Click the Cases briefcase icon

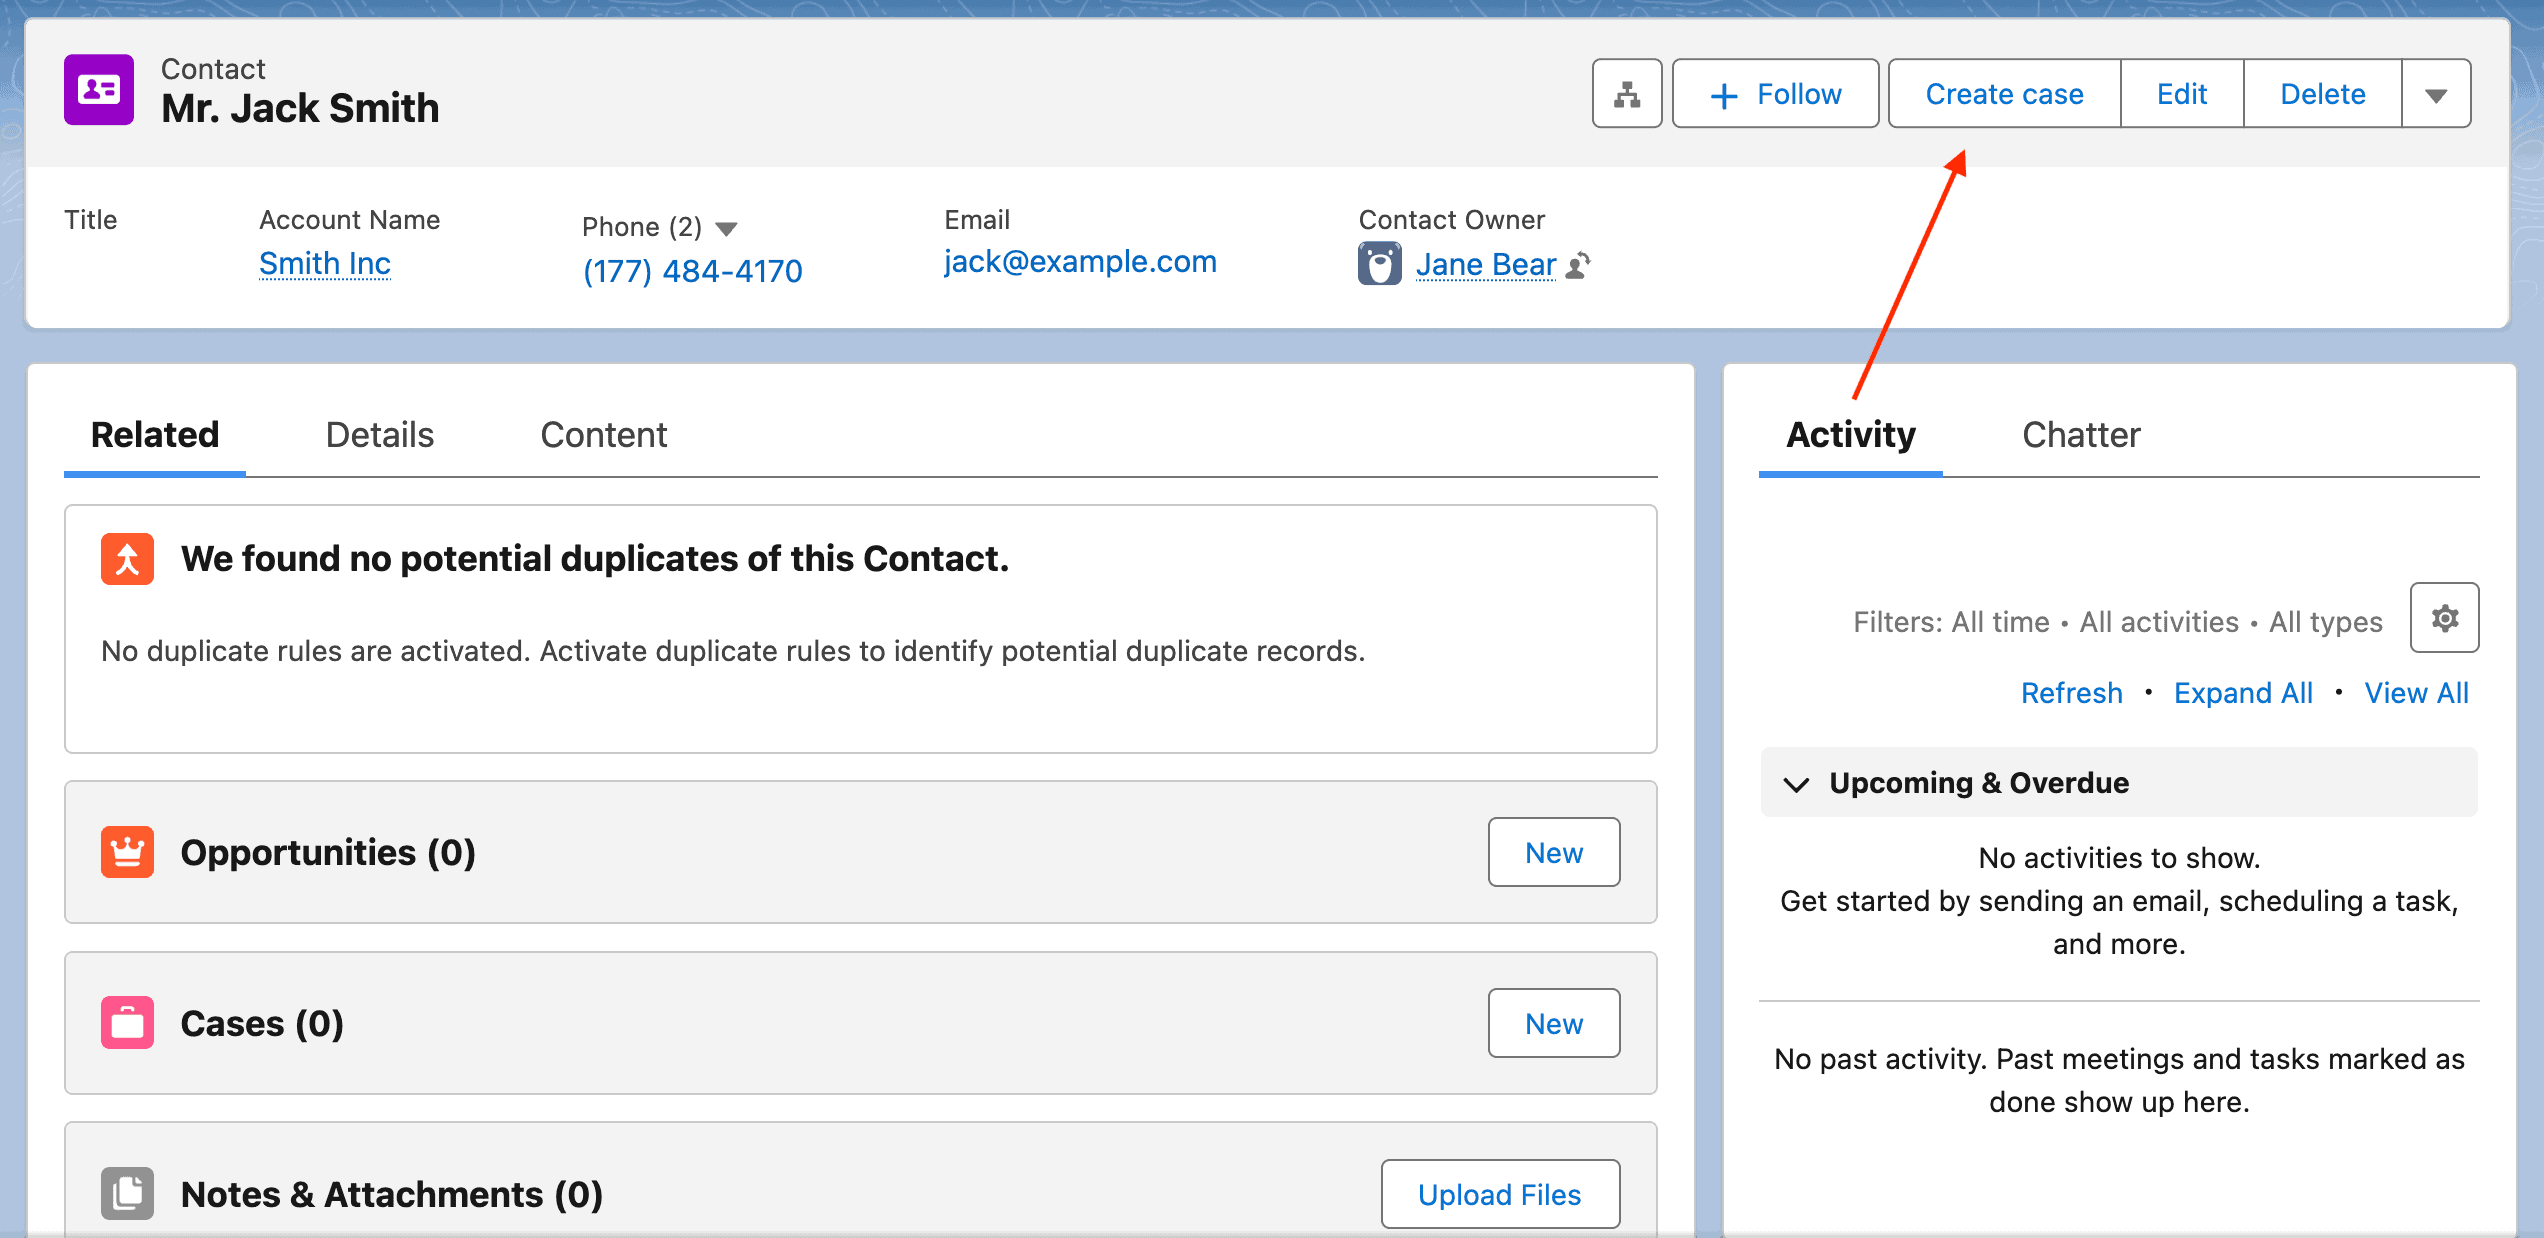click(127, 1022)
